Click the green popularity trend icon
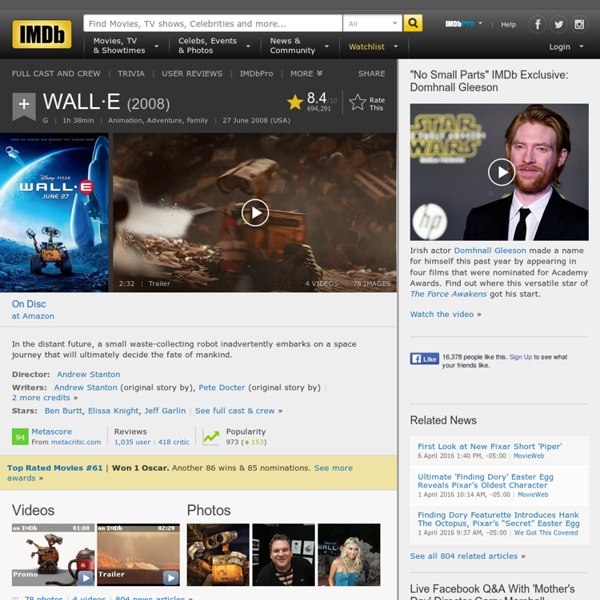The height and width of the screenshot is (600, 600). 211,437
